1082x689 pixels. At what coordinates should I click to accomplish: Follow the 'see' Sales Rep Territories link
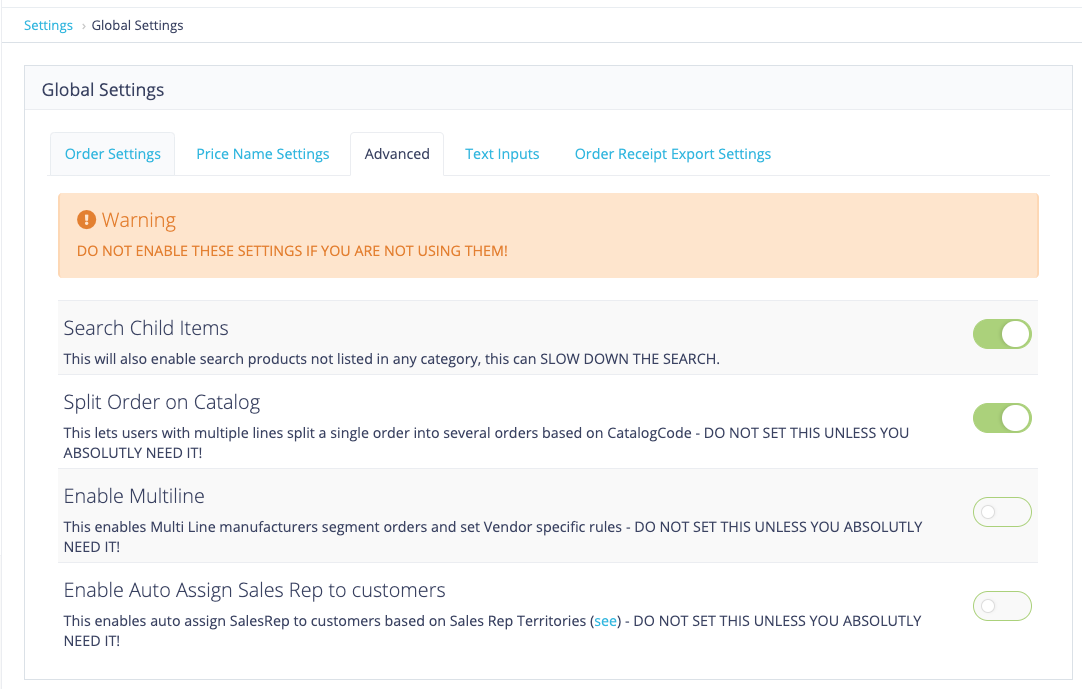606,621
